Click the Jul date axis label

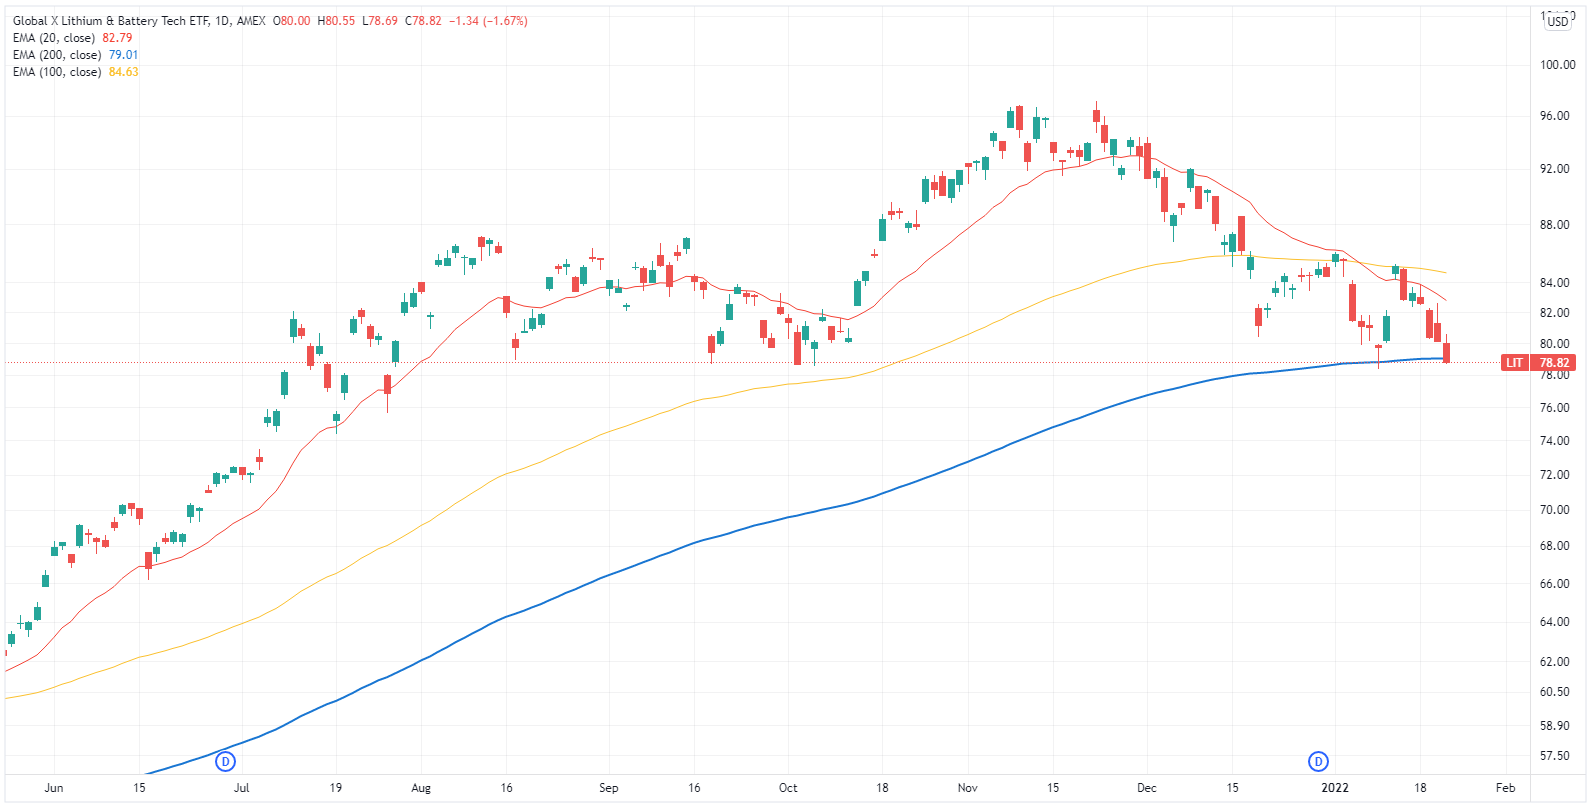pyautogui.click(x=241, y=788)
